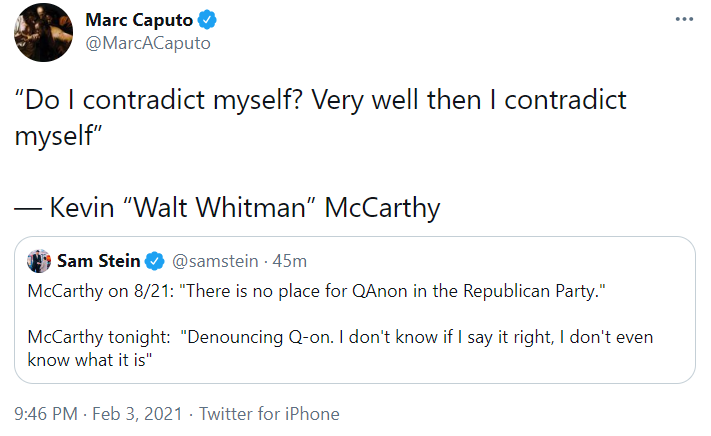Visit the @MarcACaputo handle link

[x=148, y=43]
